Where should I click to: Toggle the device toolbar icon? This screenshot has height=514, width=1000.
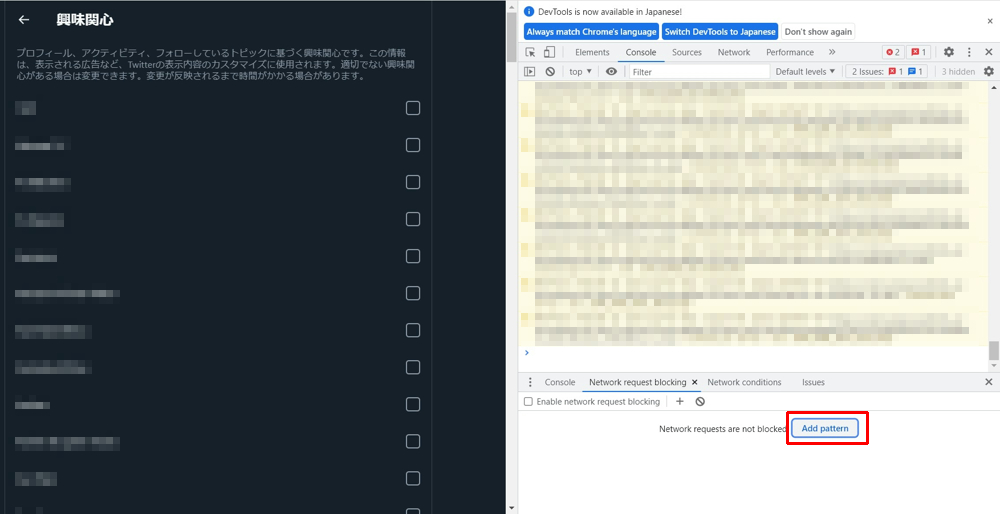549,52
